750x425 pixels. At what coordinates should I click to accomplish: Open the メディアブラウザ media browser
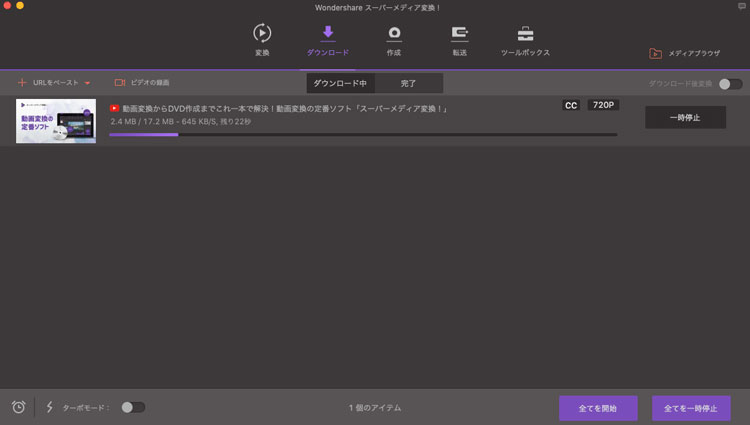point(684,53)
